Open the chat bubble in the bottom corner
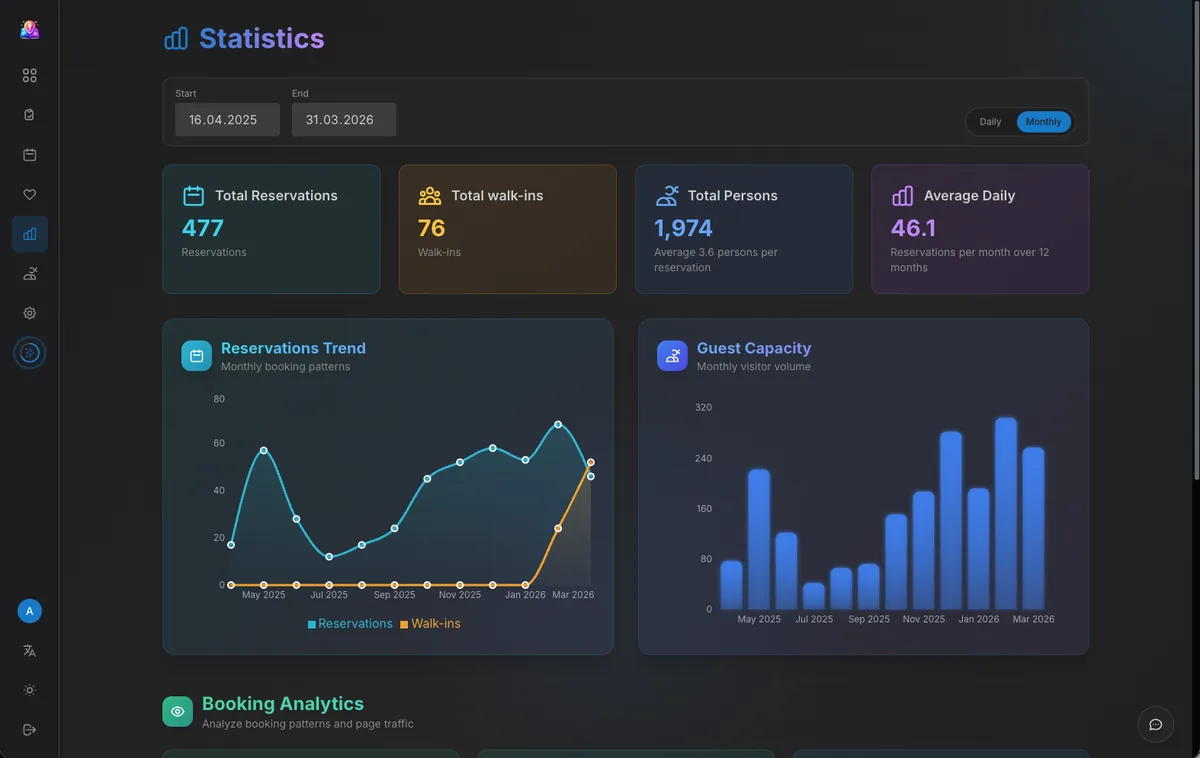 1155,724
